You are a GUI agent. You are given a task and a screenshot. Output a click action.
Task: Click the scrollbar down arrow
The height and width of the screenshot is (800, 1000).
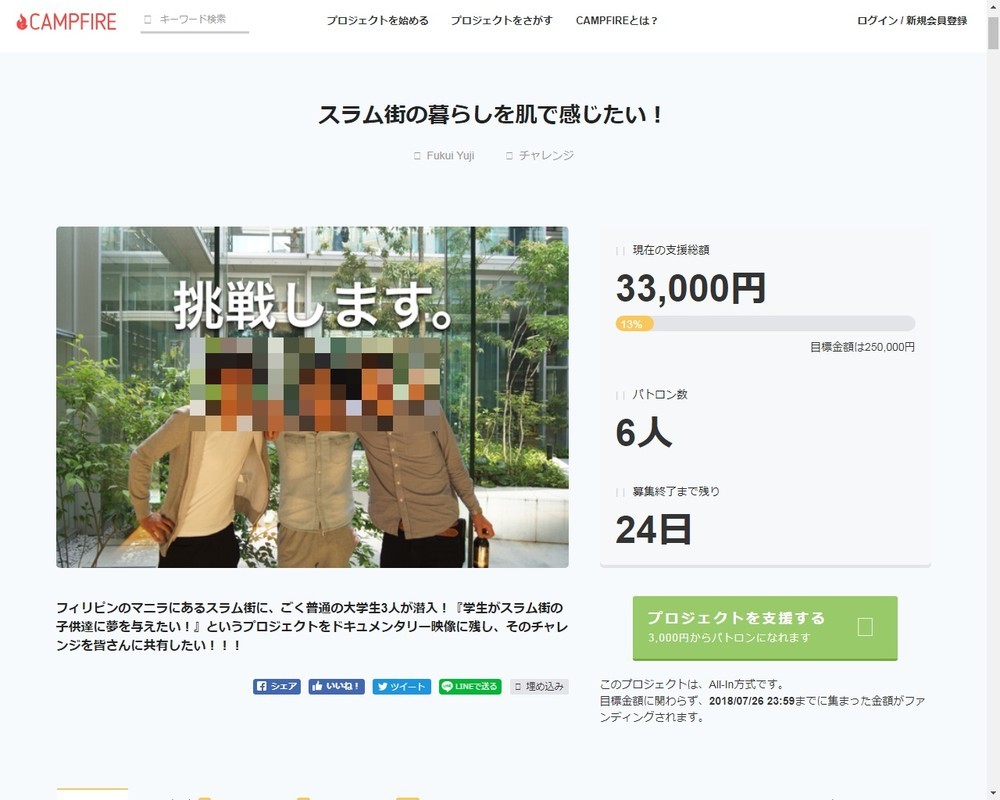[993, 793]
